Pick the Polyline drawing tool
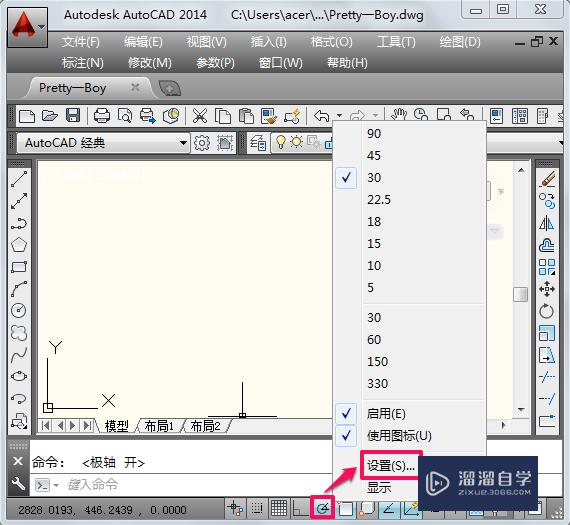The image size is (570, 525). click(x=19, y=223)
